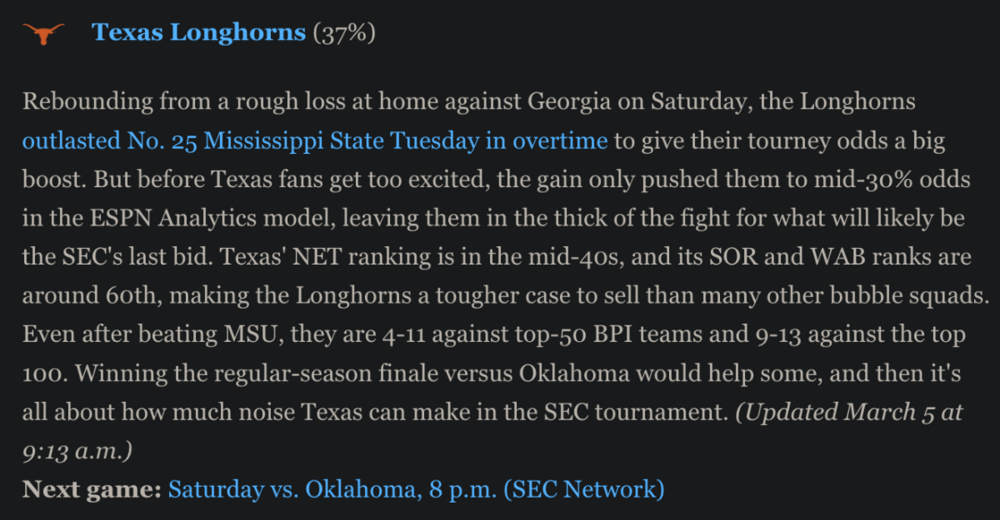Click the Texas Longhorns logo icon
Viewport: 1000px width, 520px height.
43,34
